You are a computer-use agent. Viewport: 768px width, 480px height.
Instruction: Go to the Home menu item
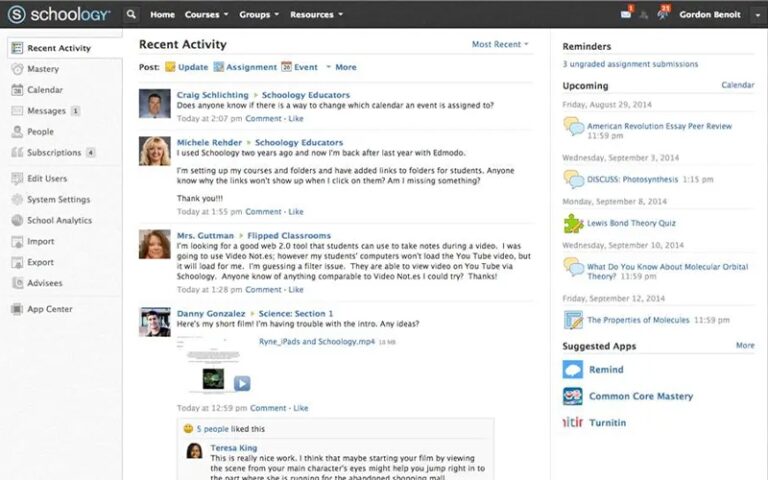(162, 15)
